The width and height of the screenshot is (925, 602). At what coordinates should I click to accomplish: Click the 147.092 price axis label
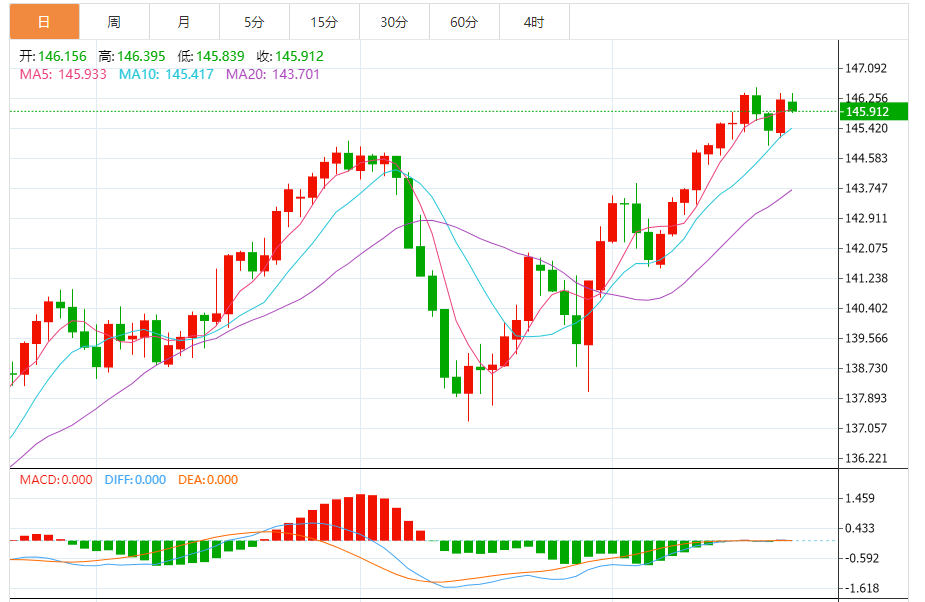tap(866, 68)
